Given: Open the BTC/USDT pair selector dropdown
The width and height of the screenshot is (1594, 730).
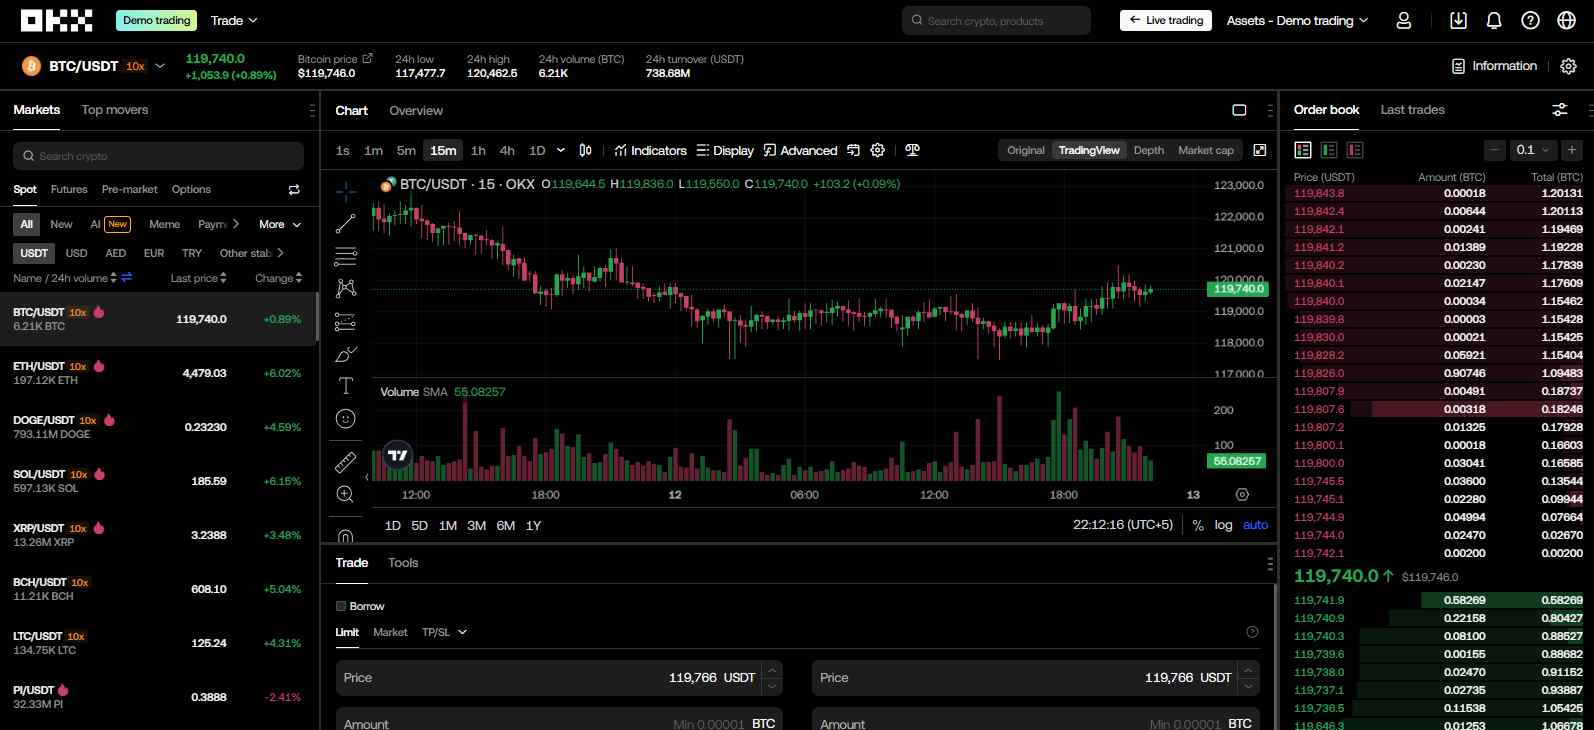Looking at the screenshot, I should point(160,66).
